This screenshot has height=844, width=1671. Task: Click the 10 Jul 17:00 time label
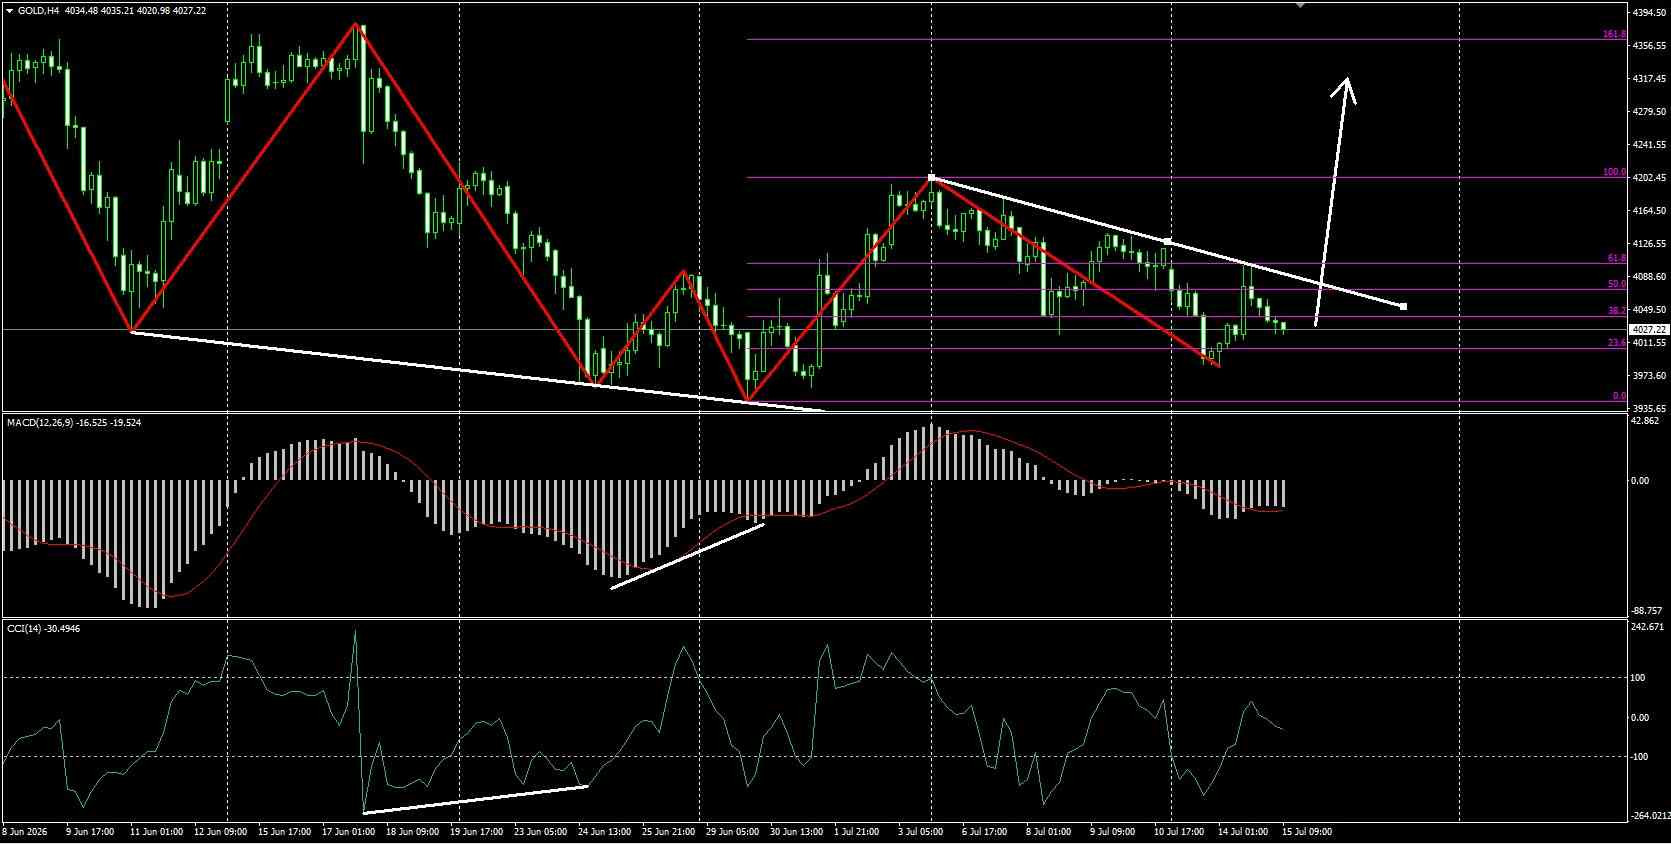[x=1180, y=831]
